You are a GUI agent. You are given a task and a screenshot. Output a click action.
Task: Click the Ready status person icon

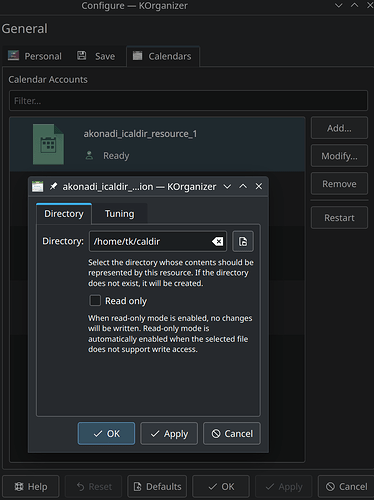point(89,155)
